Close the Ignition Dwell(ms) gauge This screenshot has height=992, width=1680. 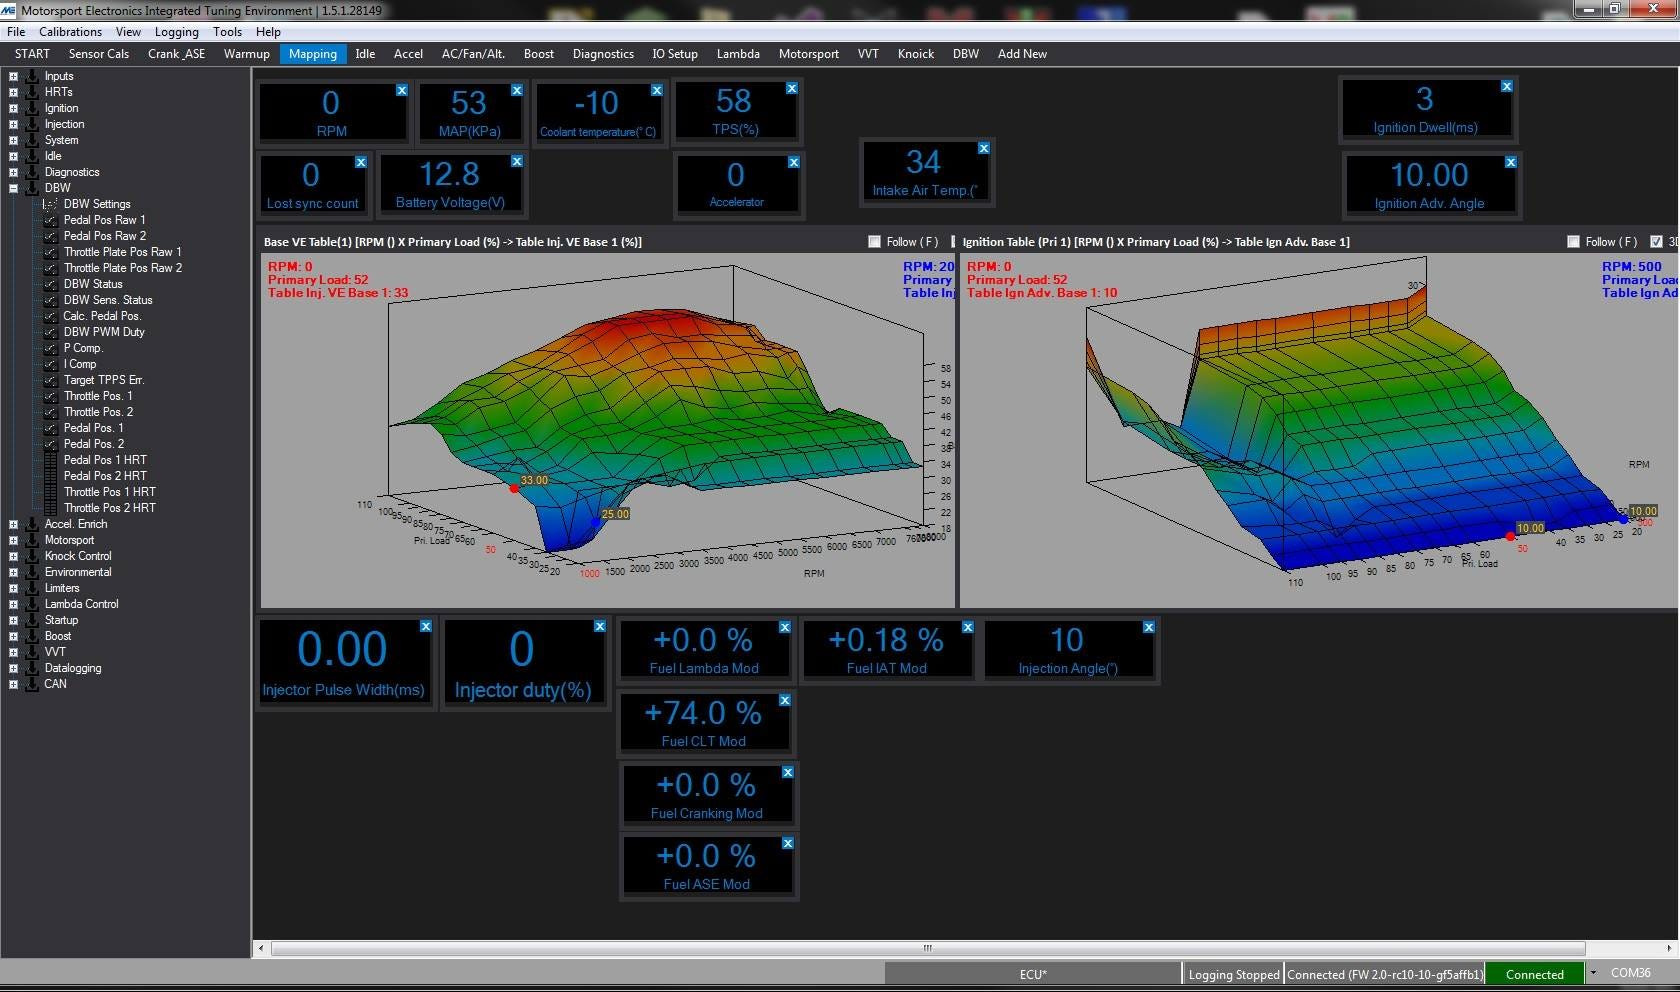click(x=1506, y=87)
